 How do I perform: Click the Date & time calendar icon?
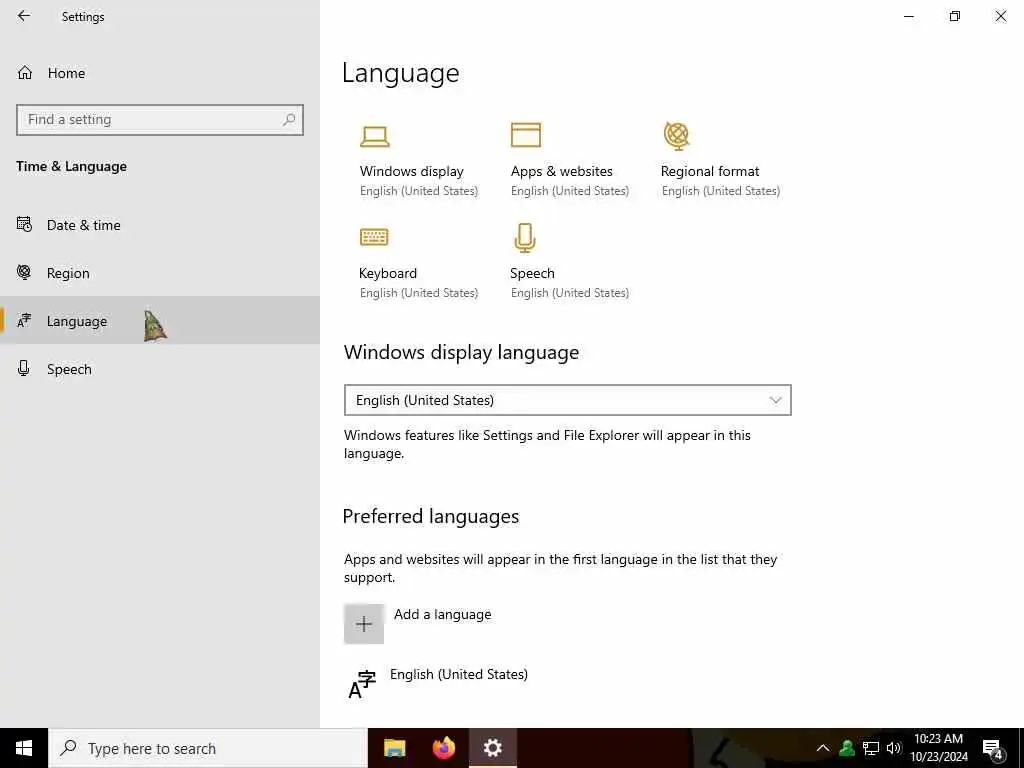point(24,225)
